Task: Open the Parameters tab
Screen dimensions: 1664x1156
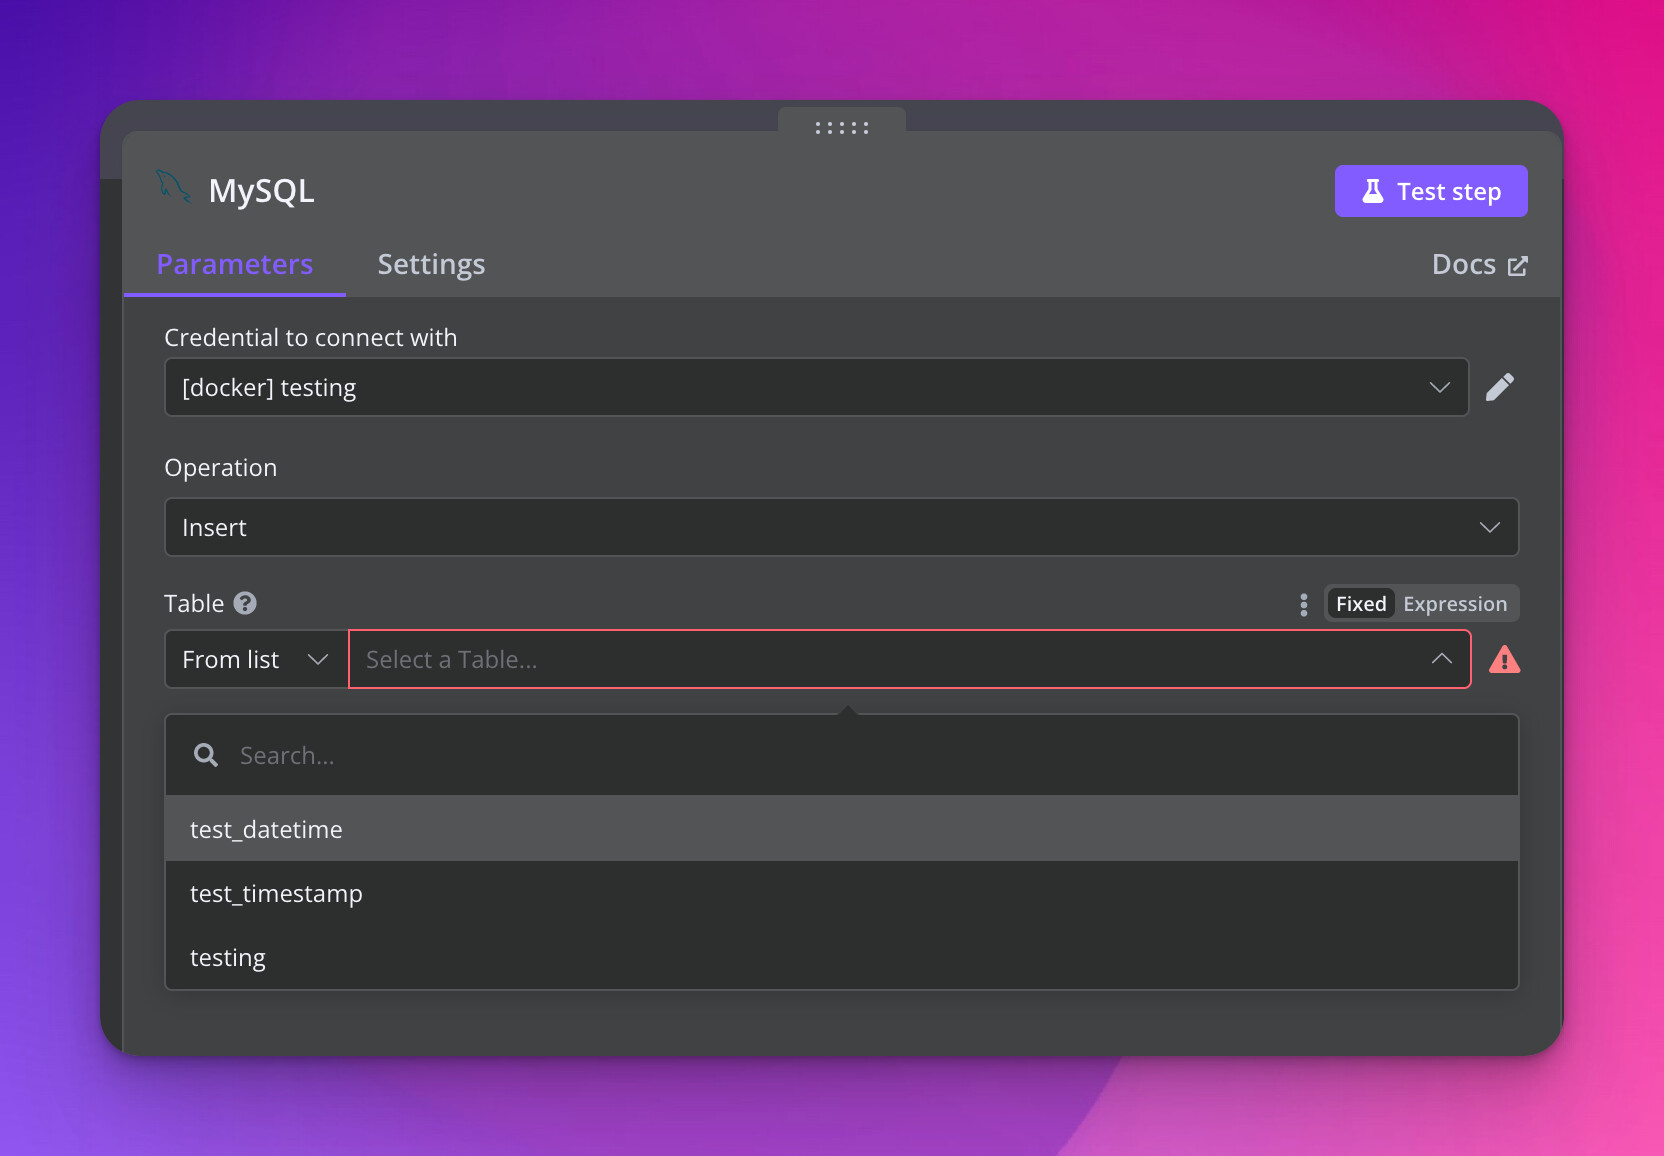Action: pyautogui.click(x=235, y=264)
